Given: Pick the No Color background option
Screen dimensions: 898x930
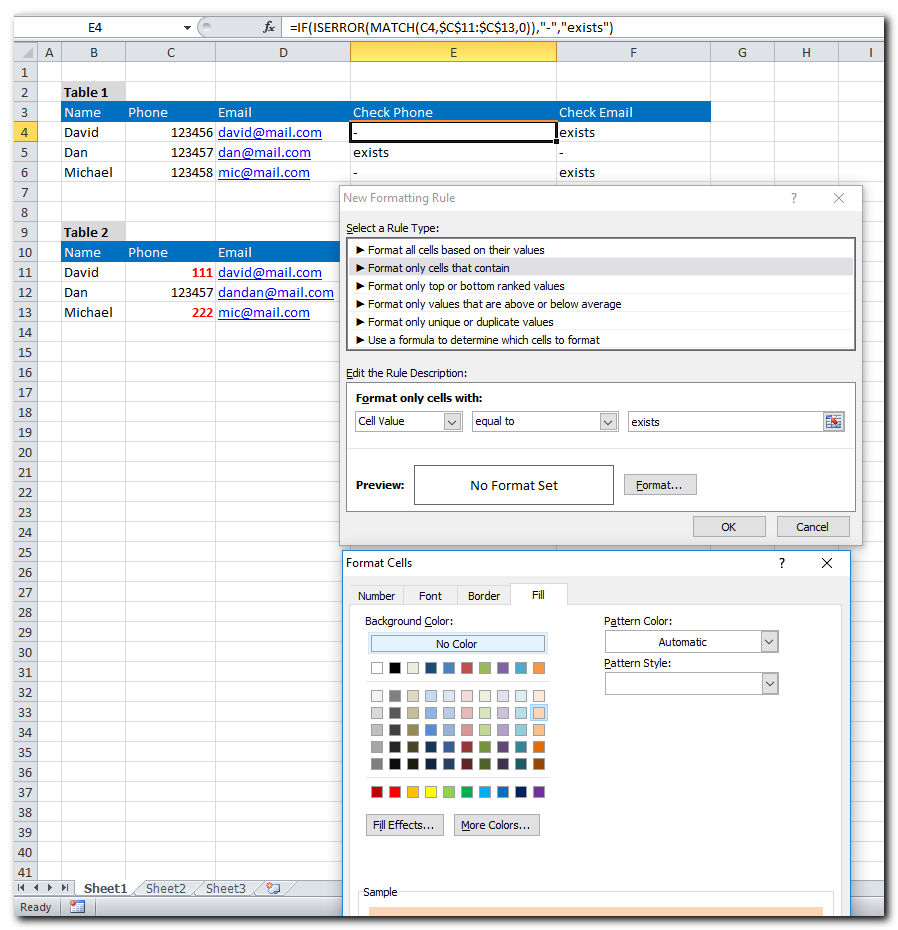Looking at the screenshot, I should (x=457, y=644).
